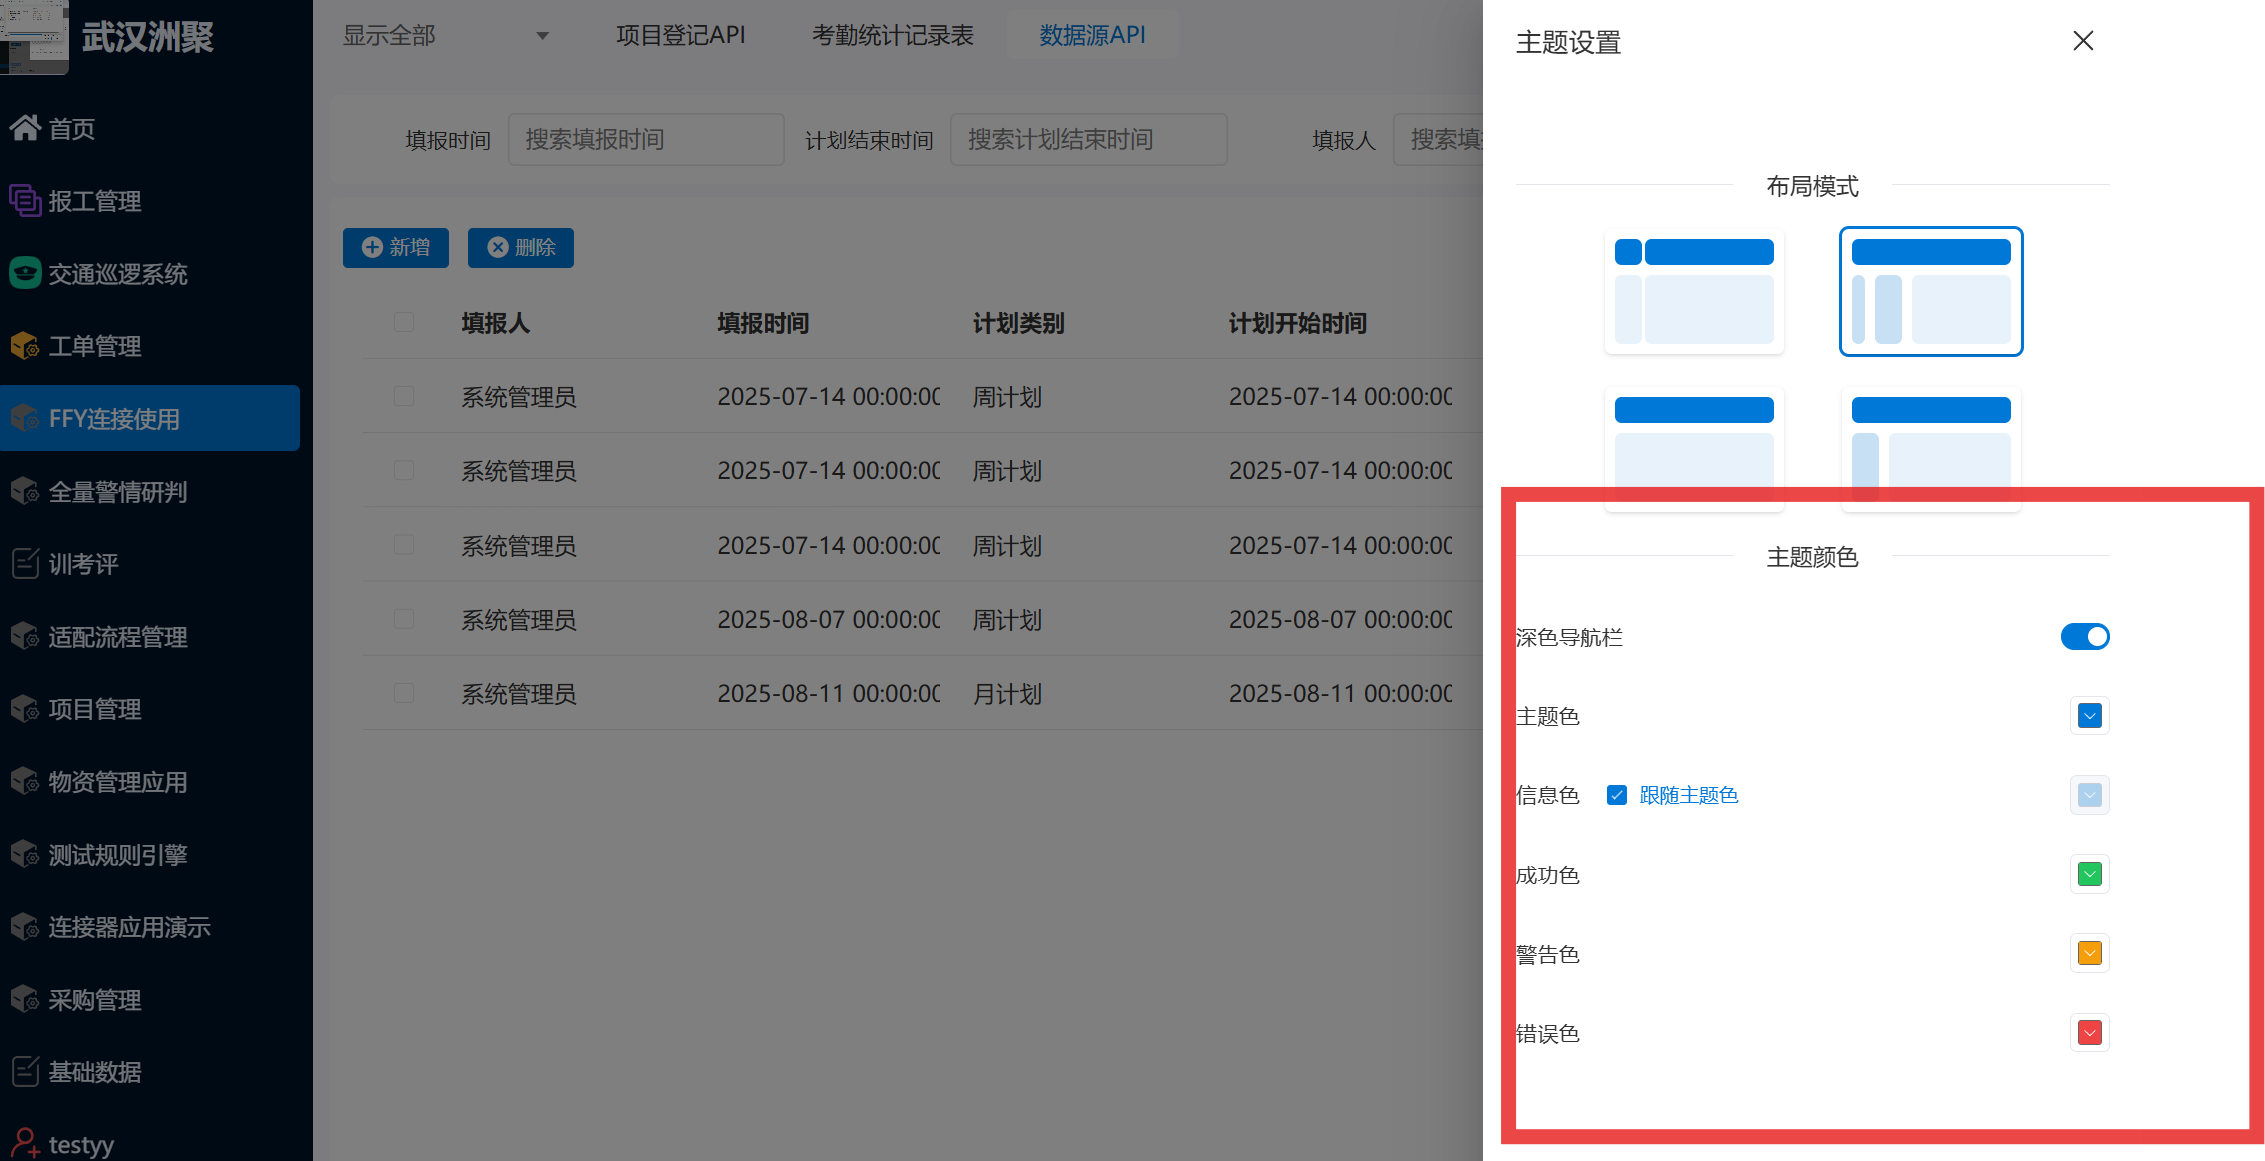Viewport: 2265px width, 1161px height.
Task: Tick the table header select-all checkbox
Action: tap(404, 322)
